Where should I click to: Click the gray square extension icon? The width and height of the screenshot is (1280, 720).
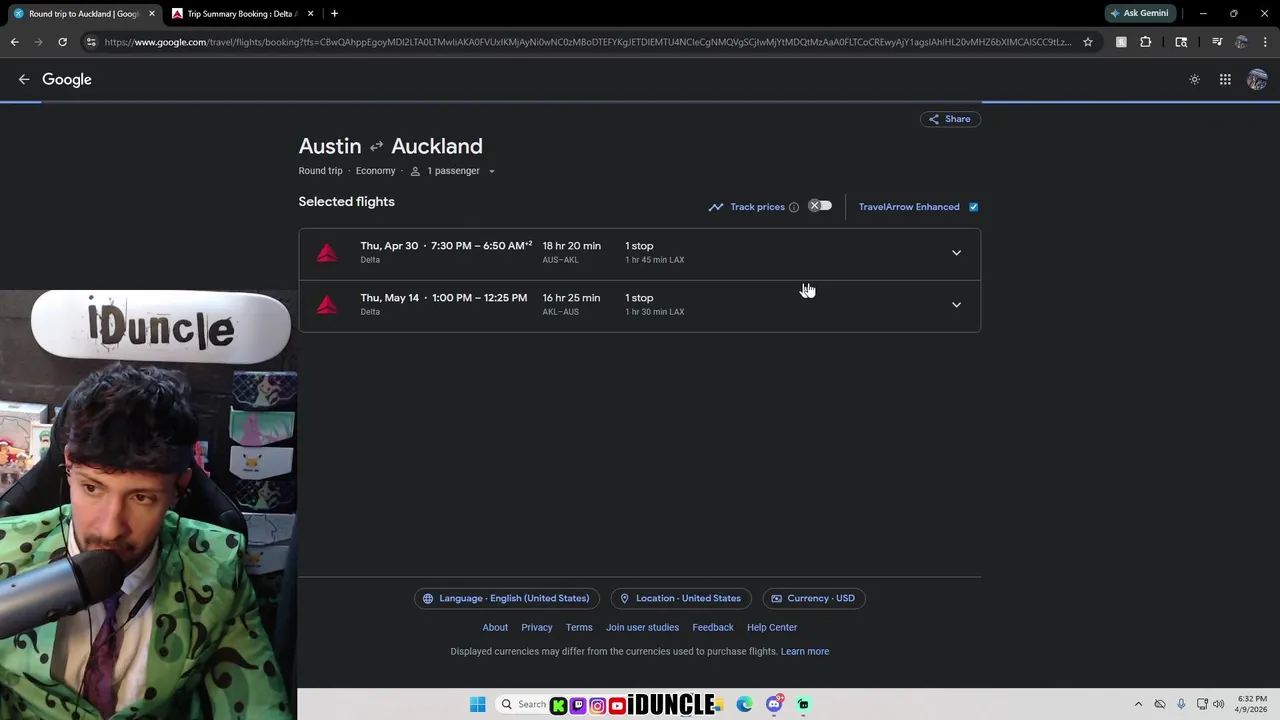pos(1121,42)
